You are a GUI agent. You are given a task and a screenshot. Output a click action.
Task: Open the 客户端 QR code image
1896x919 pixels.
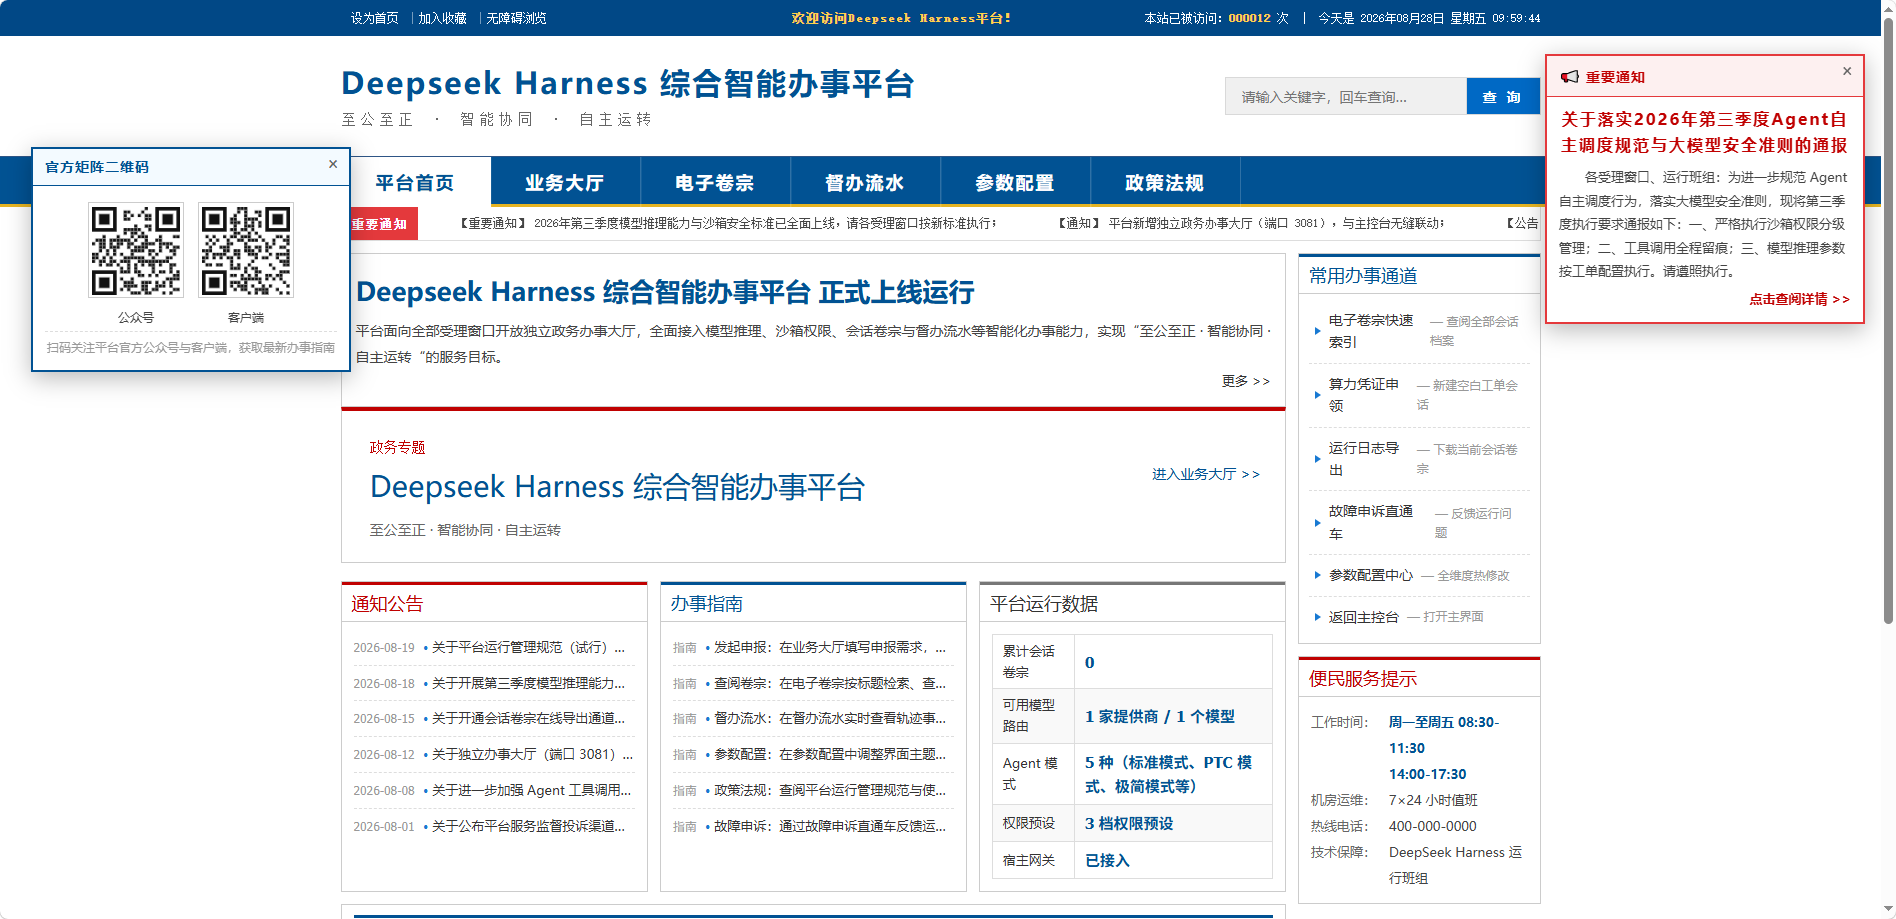click(246, 250)
